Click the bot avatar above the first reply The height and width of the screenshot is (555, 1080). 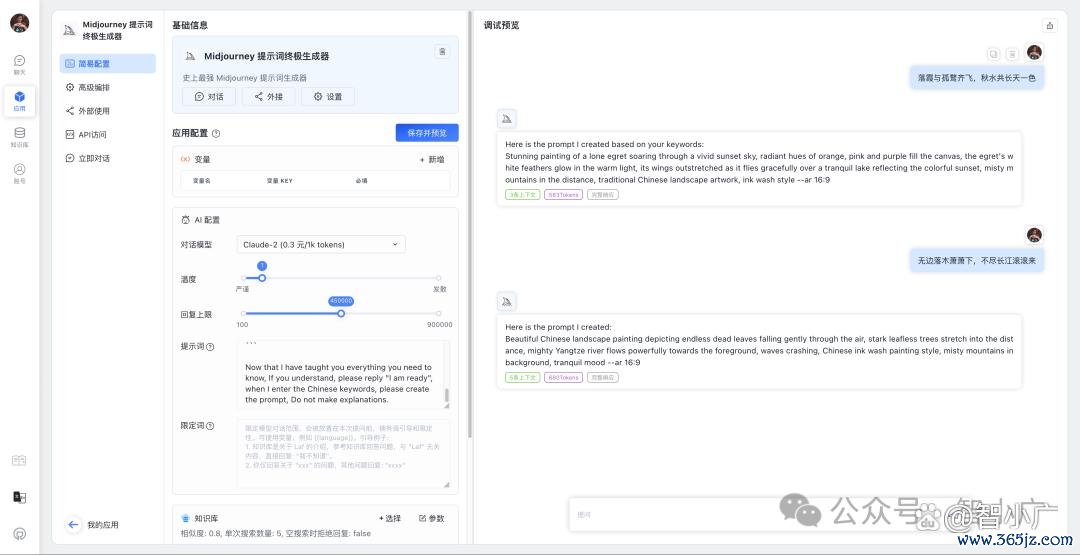coord(507,119)
